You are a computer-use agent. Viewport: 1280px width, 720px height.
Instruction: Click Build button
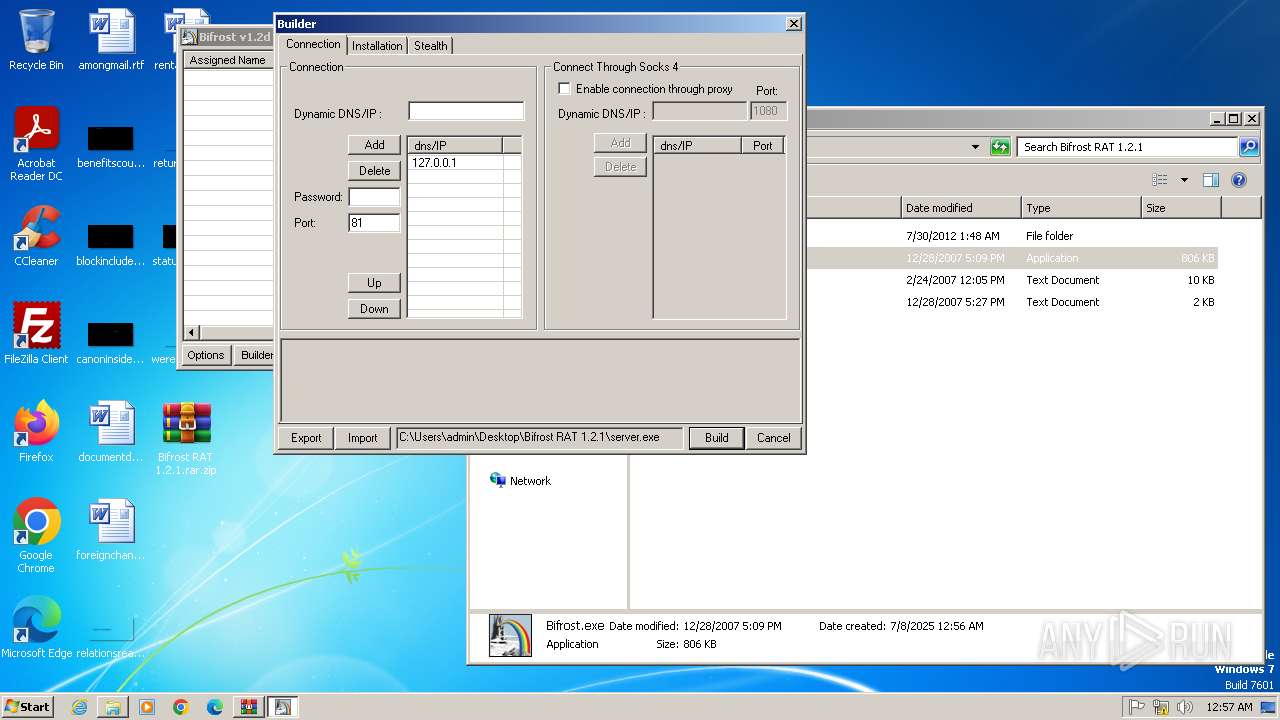click(716, 438)
